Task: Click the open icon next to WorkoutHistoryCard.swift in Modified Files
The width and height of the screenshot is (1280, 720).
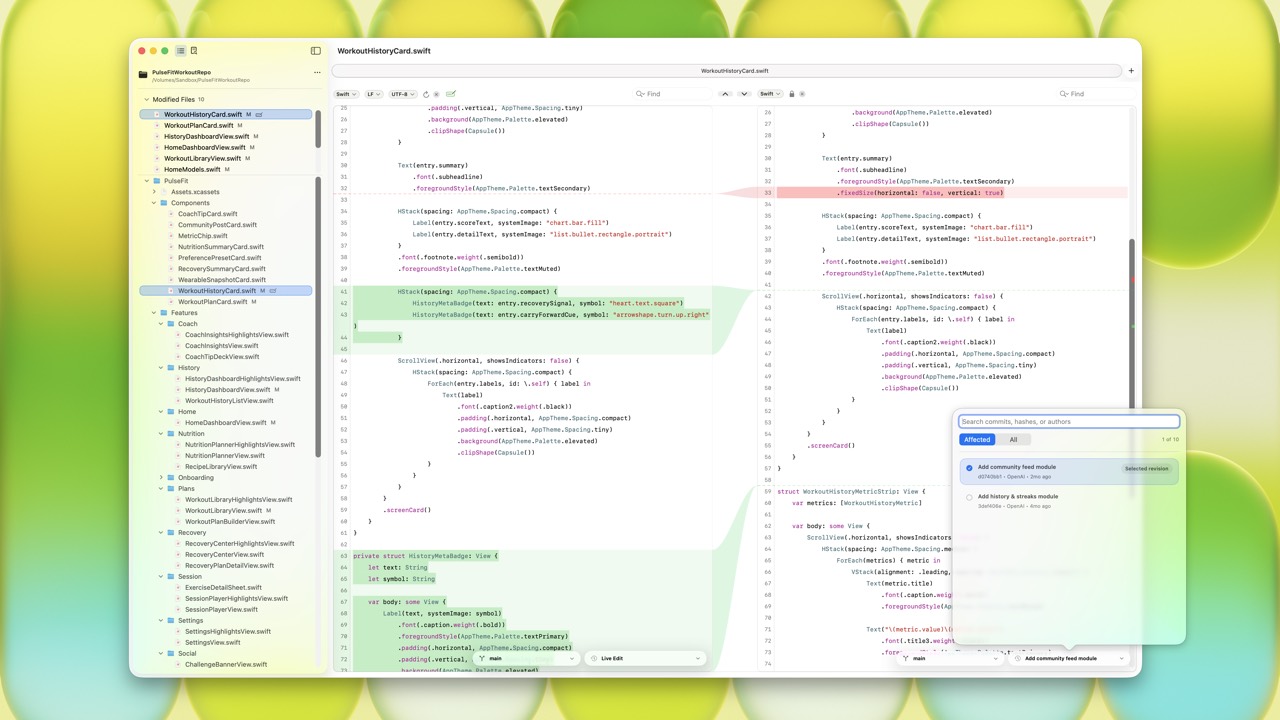Action: coord(259,114)
